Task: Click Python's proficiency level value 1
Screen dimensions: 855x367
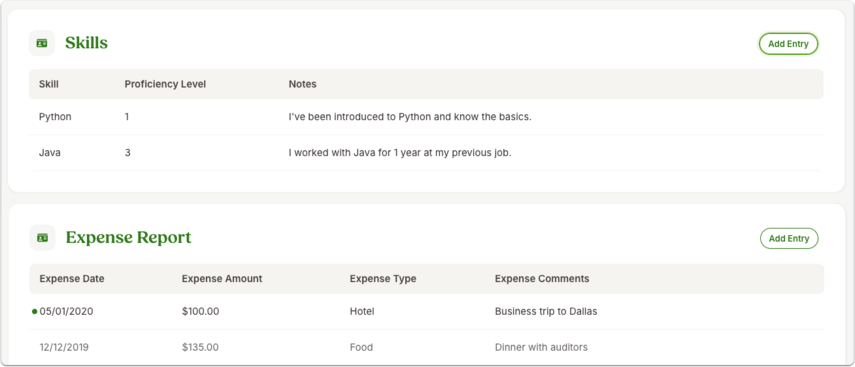Action: pyautogui.click(x=127, y=117)
